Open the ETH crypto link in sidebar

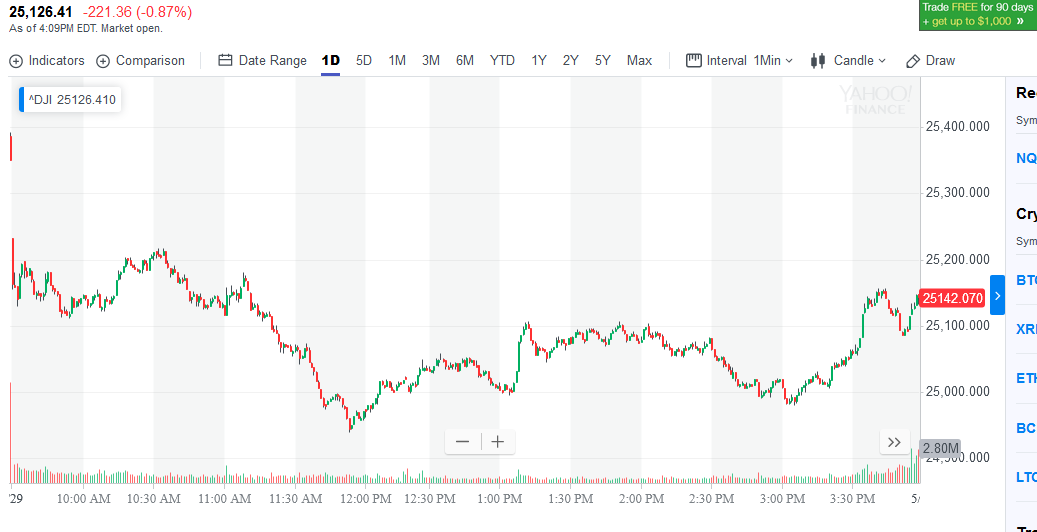click(x=1026, y=378)
